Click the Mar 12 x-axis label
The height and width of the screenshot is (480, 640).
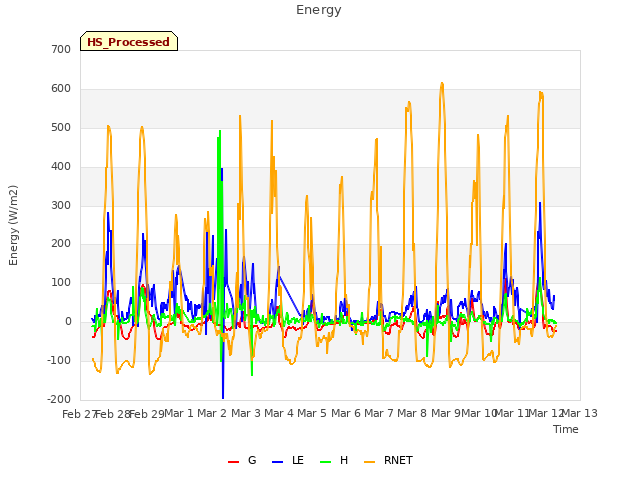546,413
